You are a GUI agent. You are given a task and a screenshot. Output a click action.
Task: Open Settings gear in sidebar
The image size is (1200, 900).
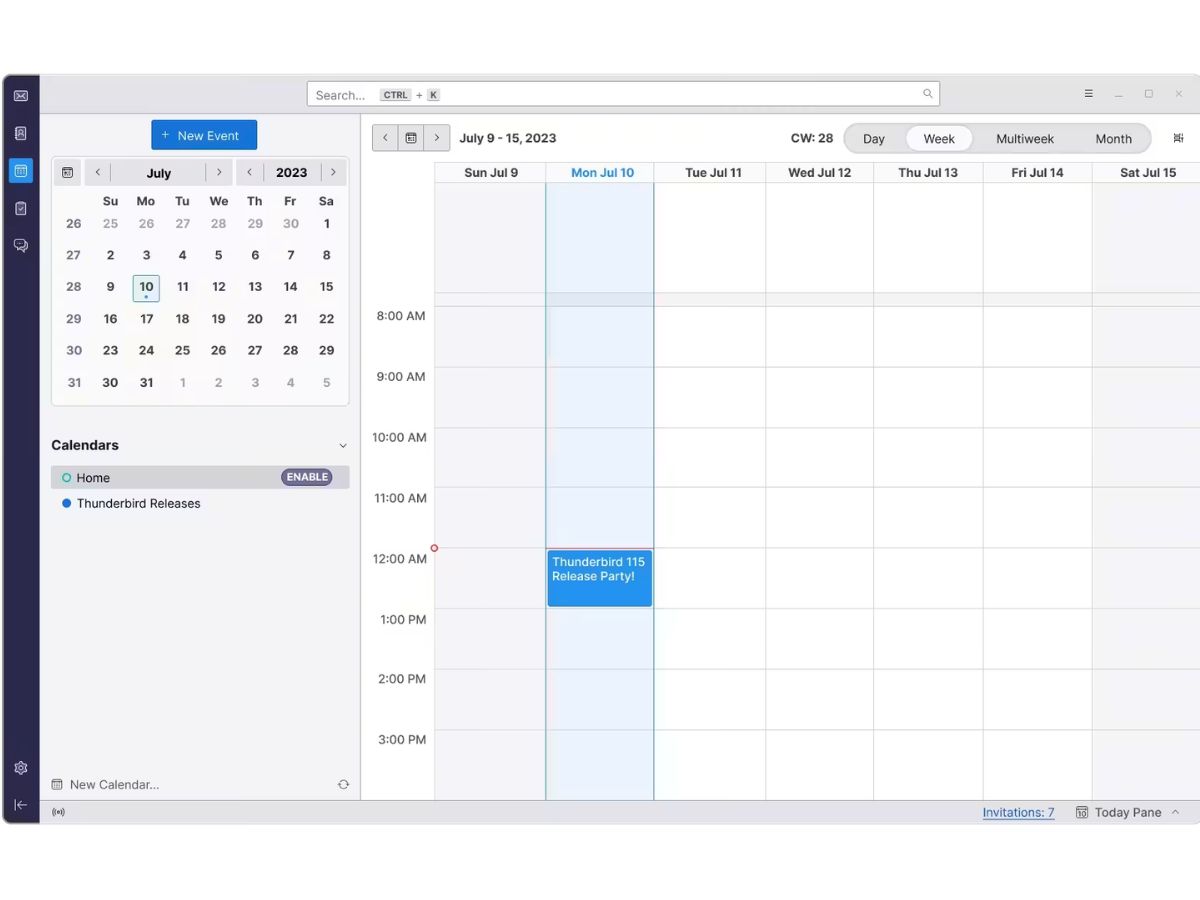21,768
